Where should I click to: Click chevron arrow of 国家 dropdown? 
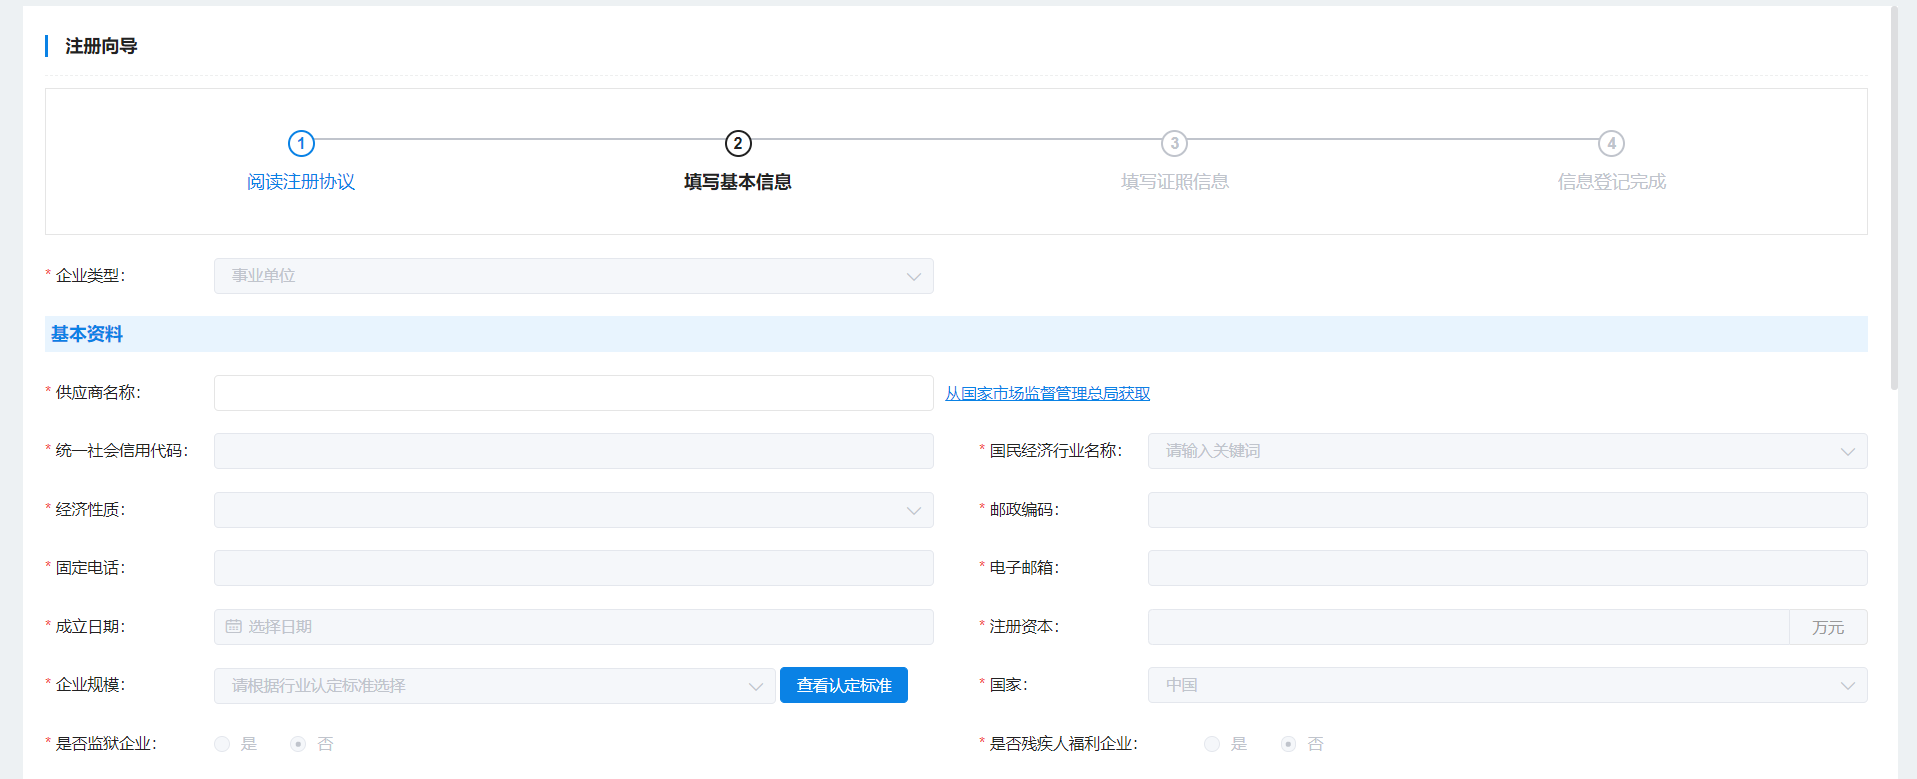point(1847,686)
